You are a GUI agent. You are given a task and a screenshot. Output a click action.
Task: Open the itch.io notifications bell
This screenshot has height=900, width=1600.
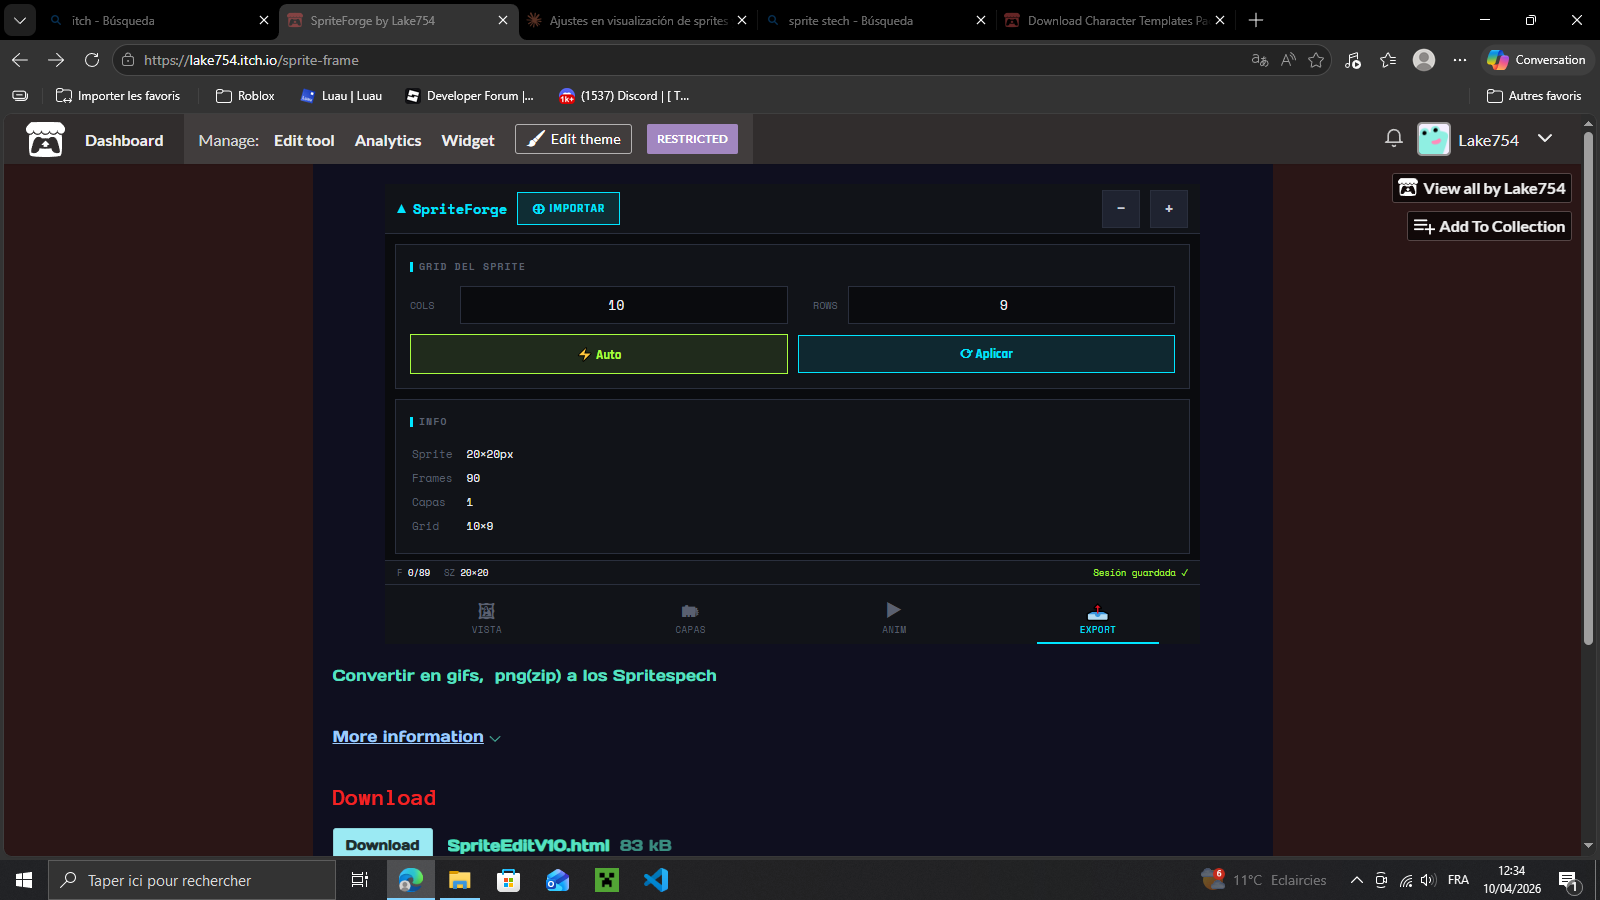coord(1394,139)
